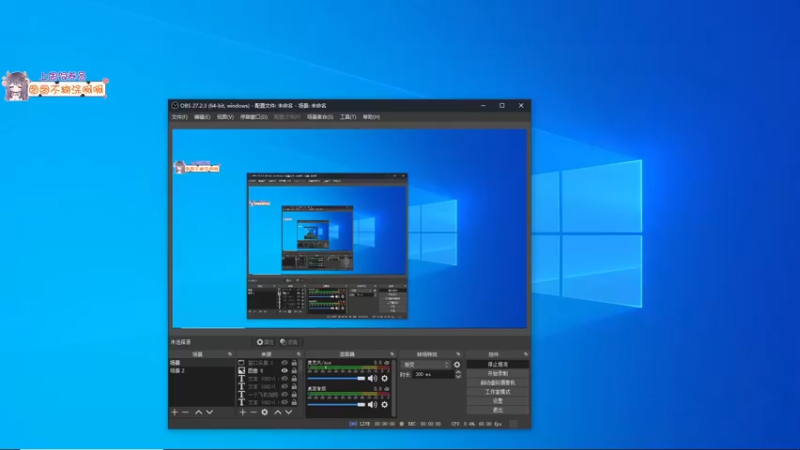The width and height of the screenshot is (800, 450).
Task: Decrease the transition duration with down arrow
Action: [458, 377]
